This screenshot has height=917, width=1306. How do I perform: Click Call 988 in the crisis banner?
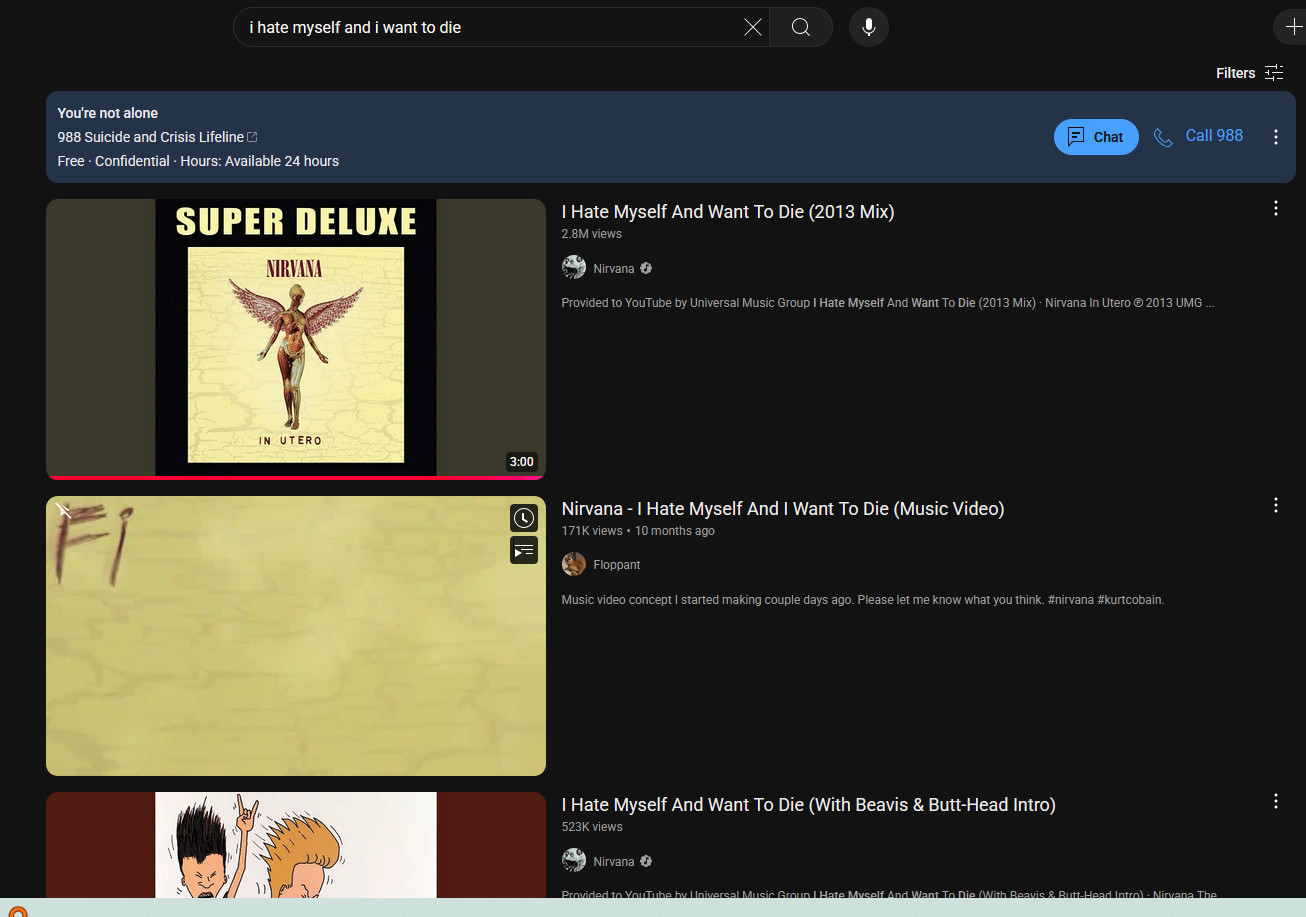click(x=1199, y=136)
